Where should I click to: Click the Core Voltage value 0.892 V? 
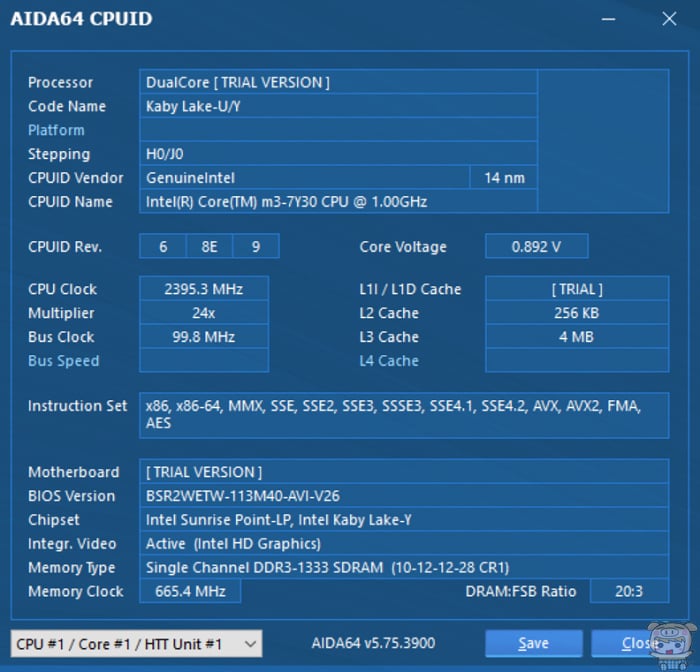click(536, 246)
